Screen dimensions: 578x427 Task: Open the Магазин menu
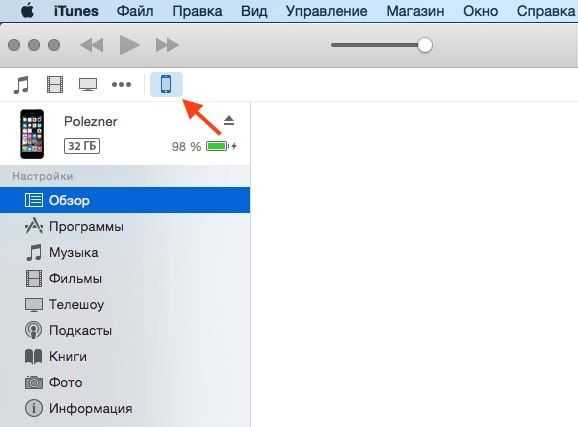pyautogui.click(x=415, y=11)
